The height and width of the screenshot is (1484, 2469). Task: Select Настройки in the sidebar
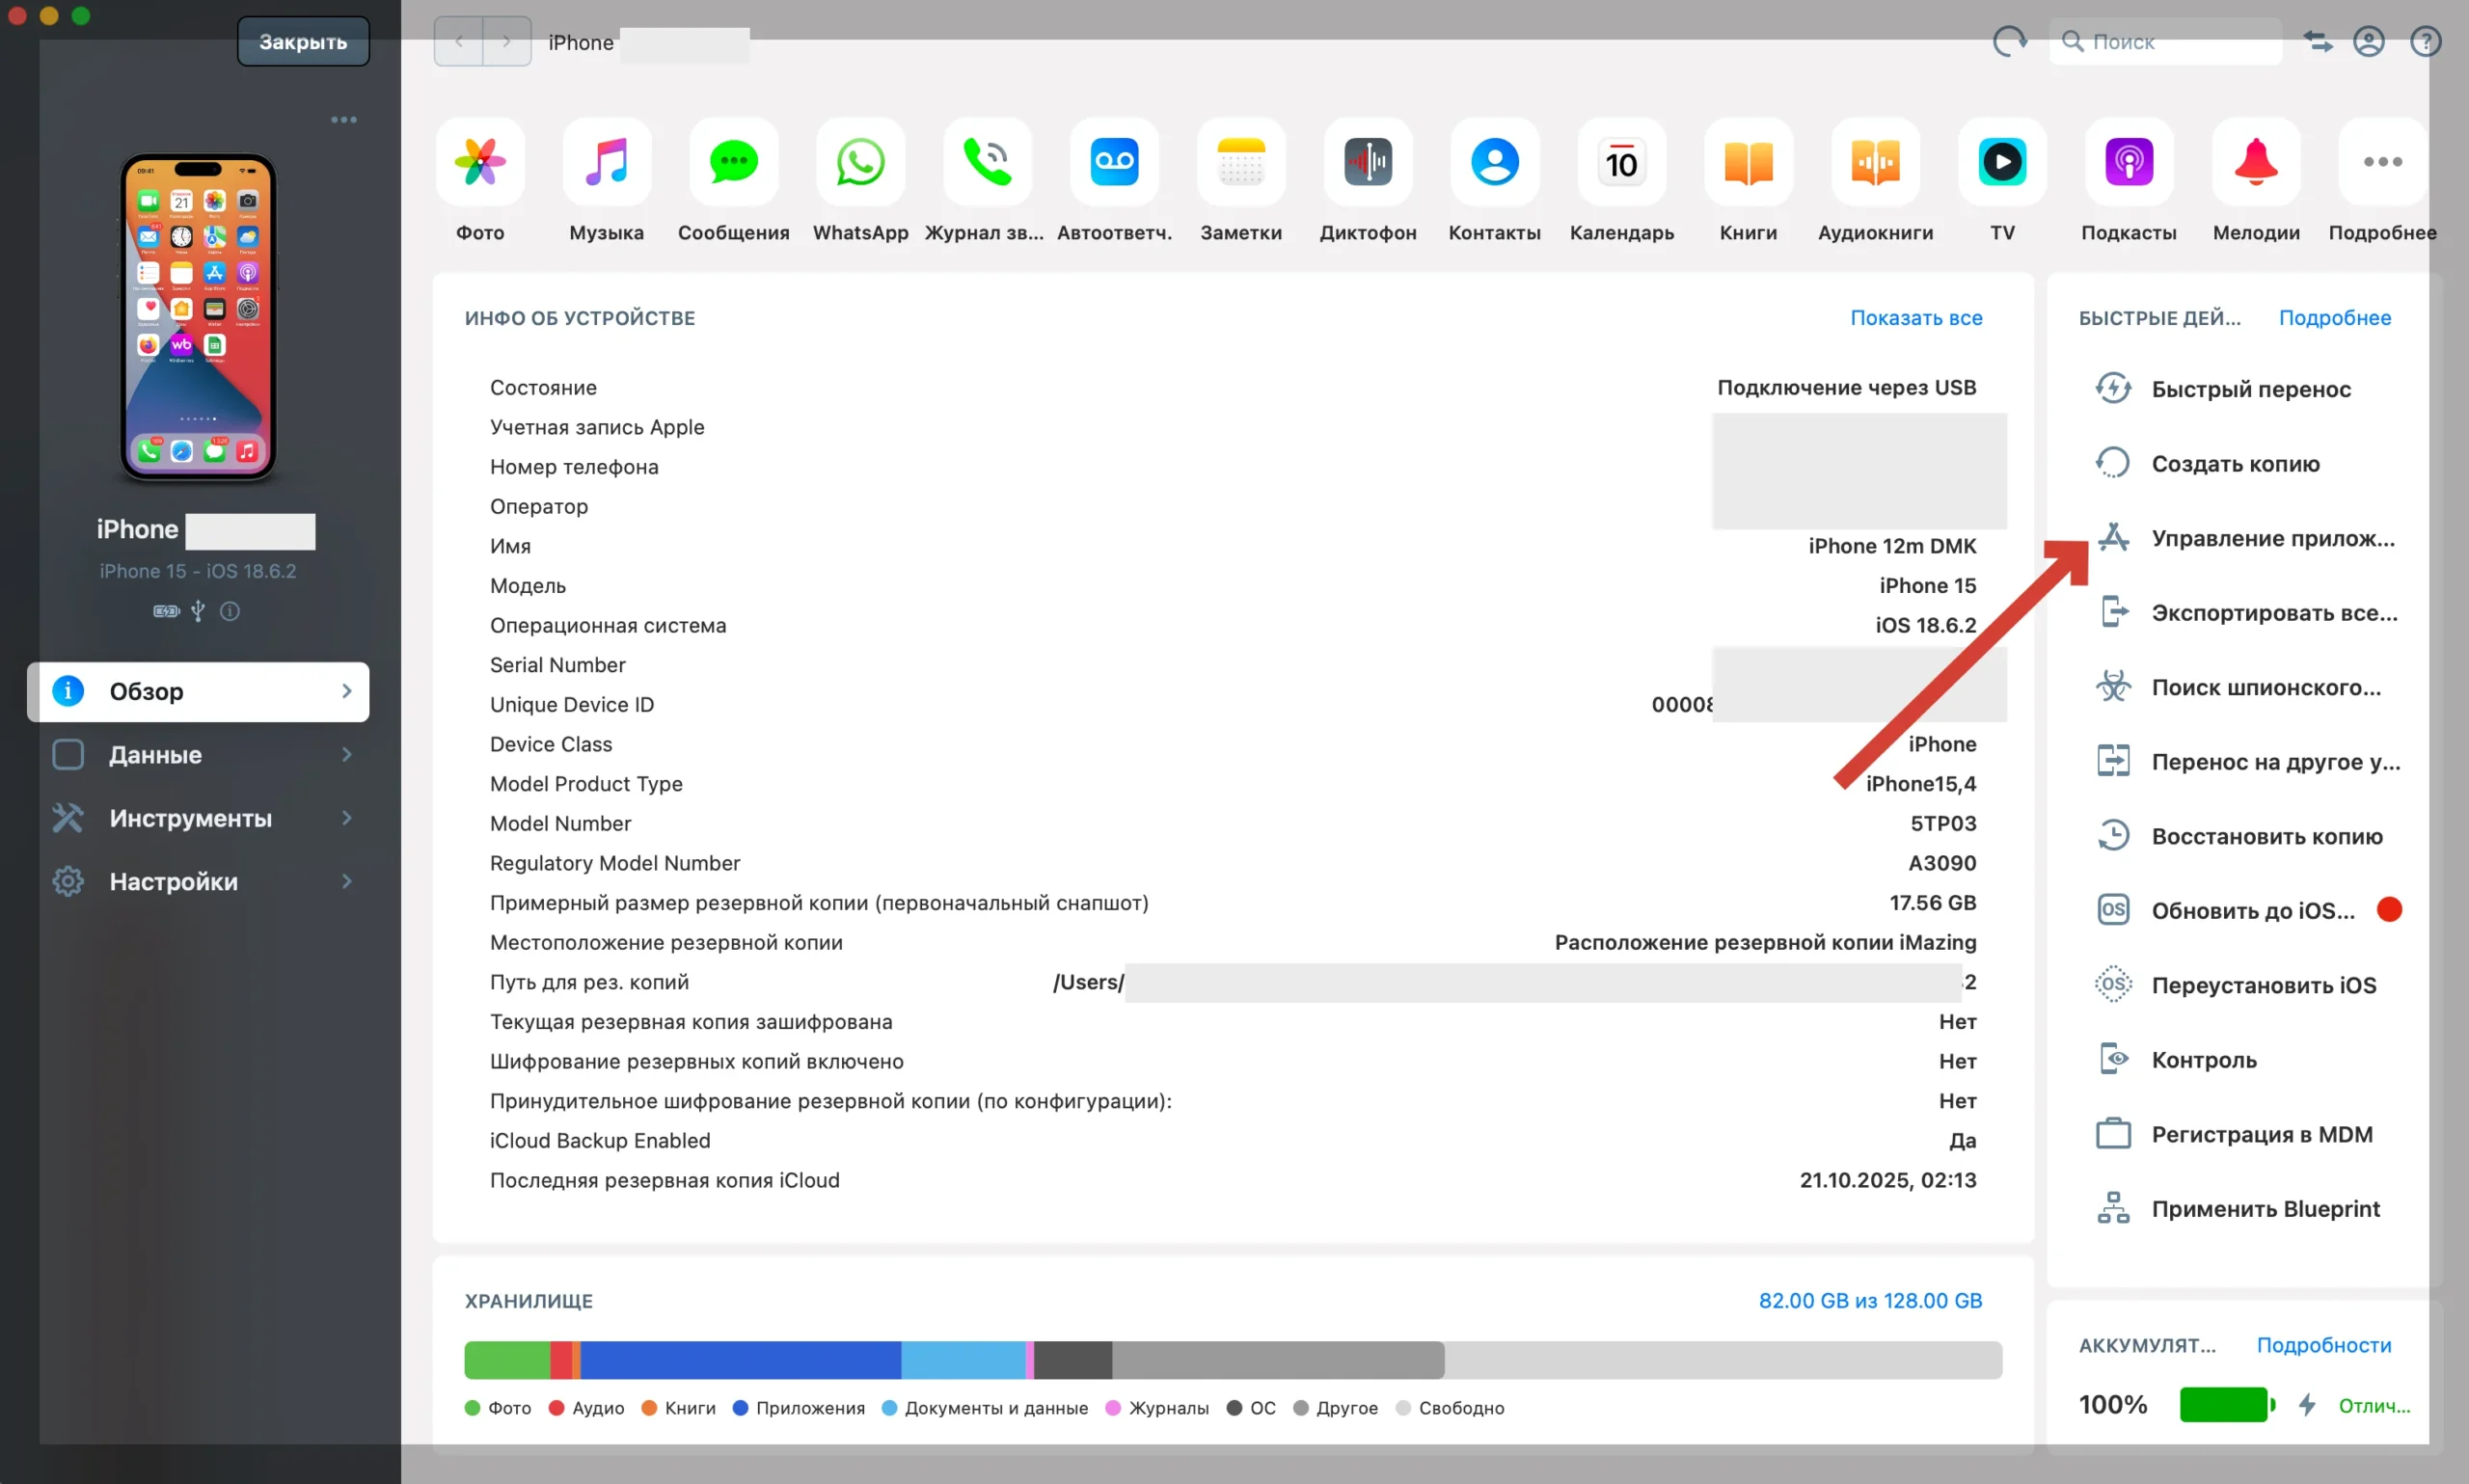(198, 882)
